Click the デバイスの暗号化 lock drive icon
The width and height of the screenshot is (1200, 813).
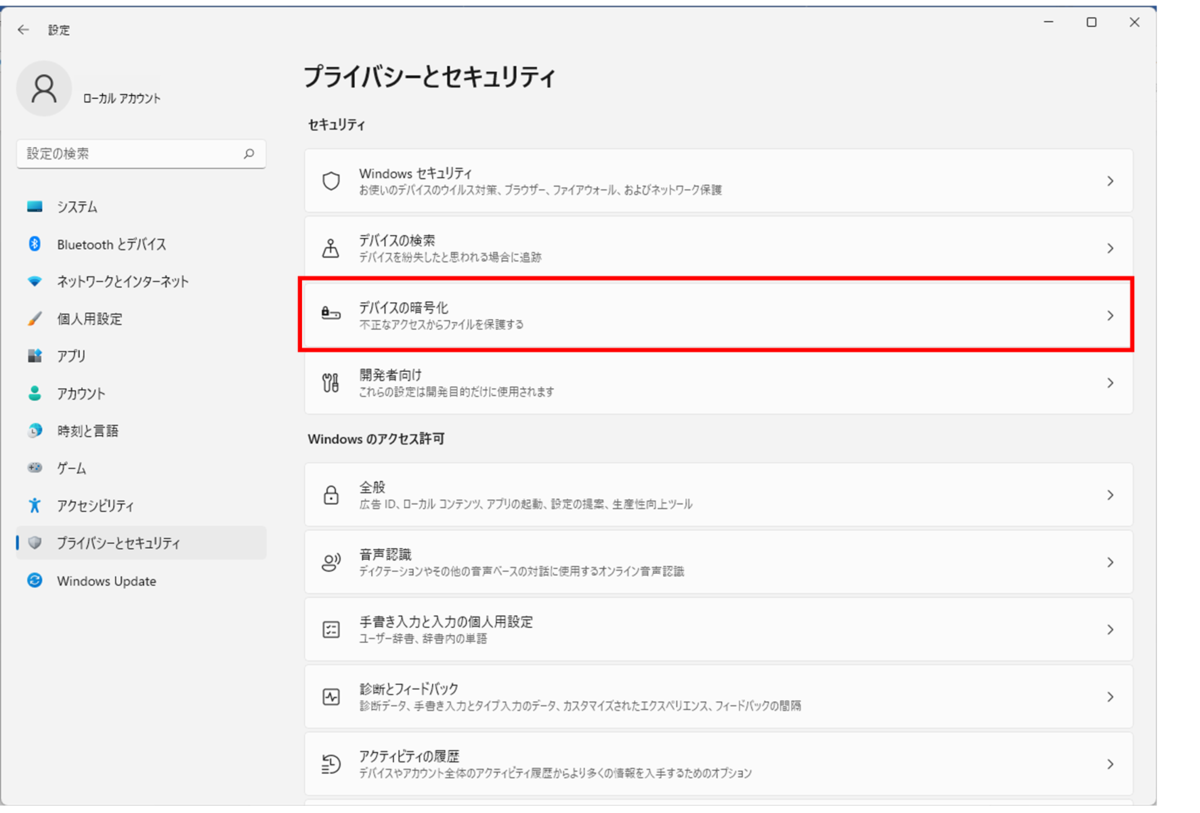tap(331, 315)
